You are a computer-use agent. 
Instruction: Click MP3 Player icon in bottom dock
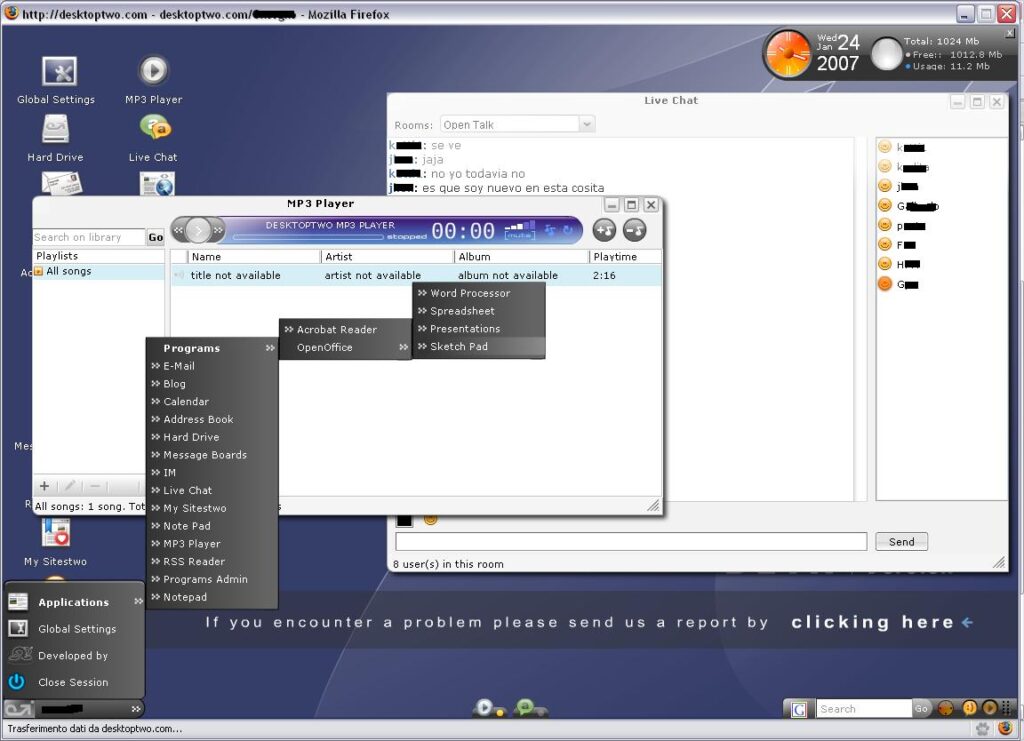487,708
